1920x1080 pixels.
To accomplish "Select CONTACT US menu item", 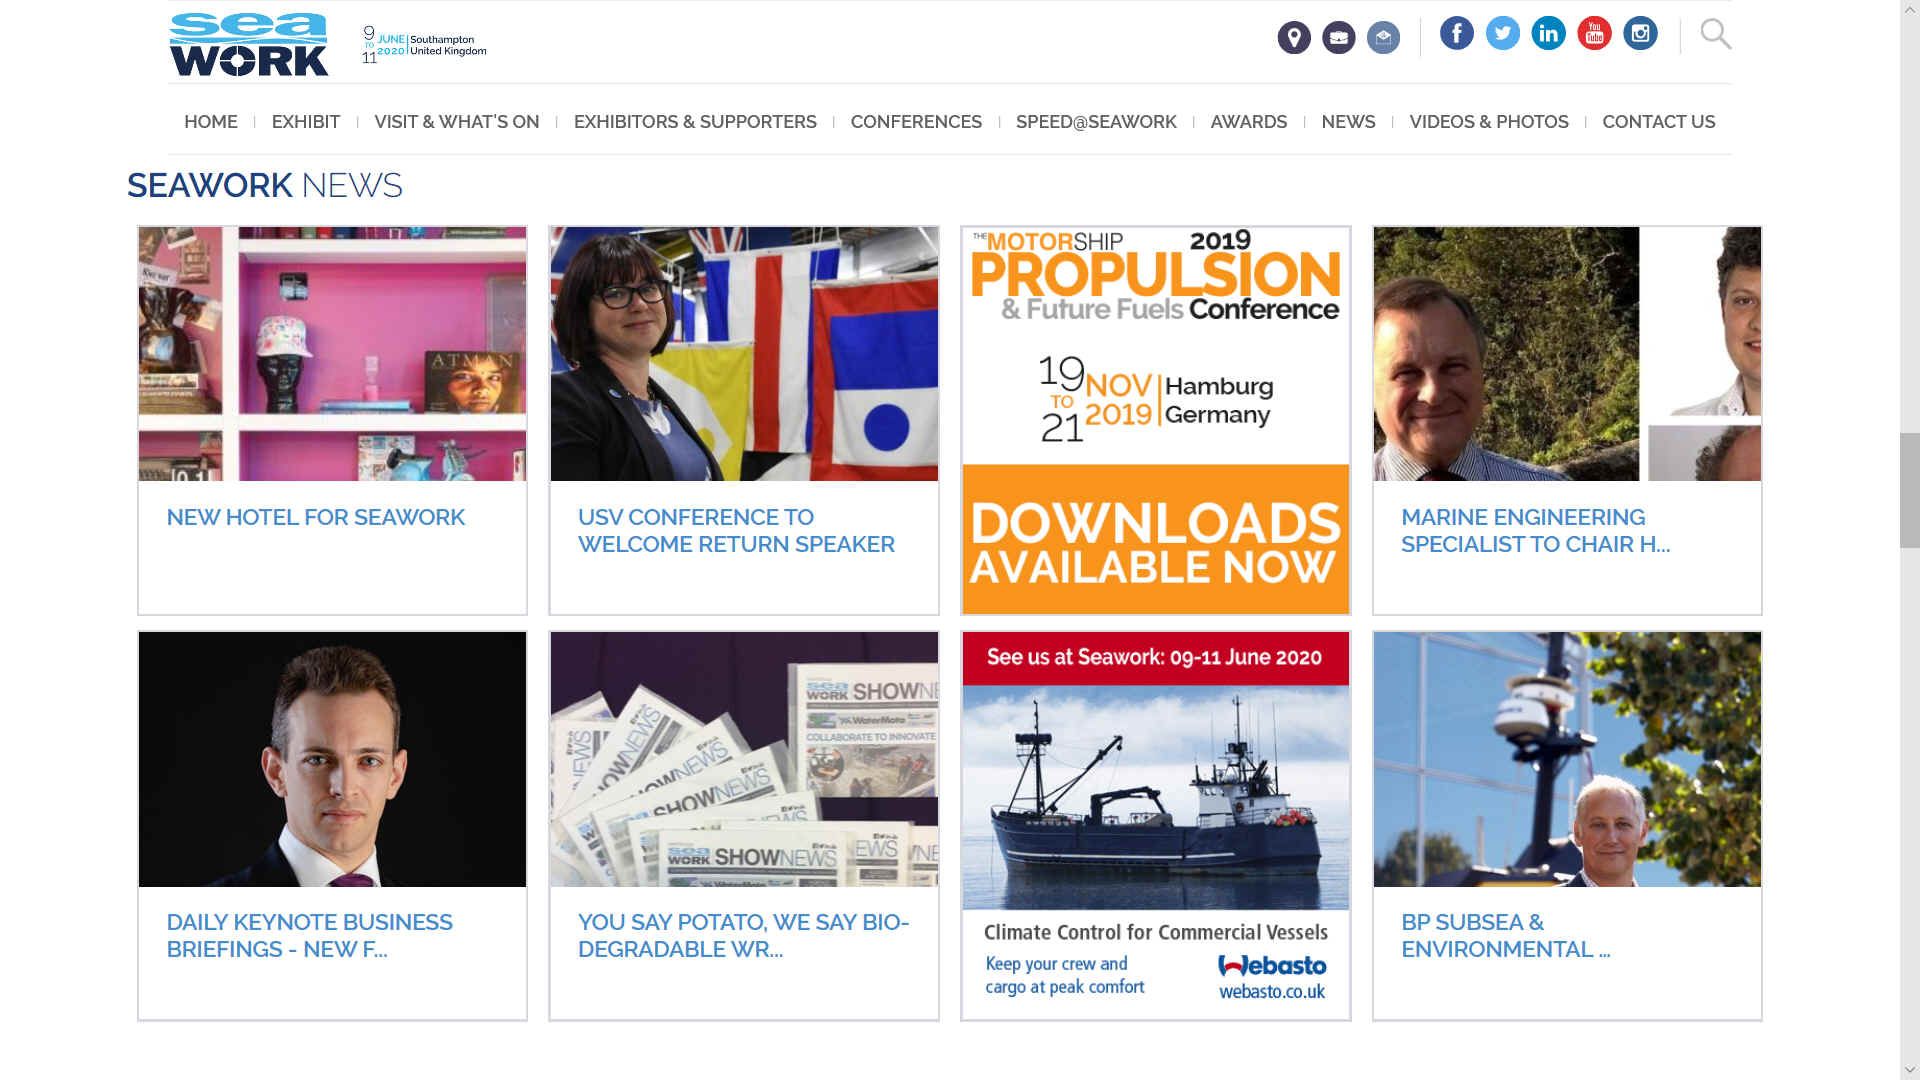I will click(x=1659, y=122).
